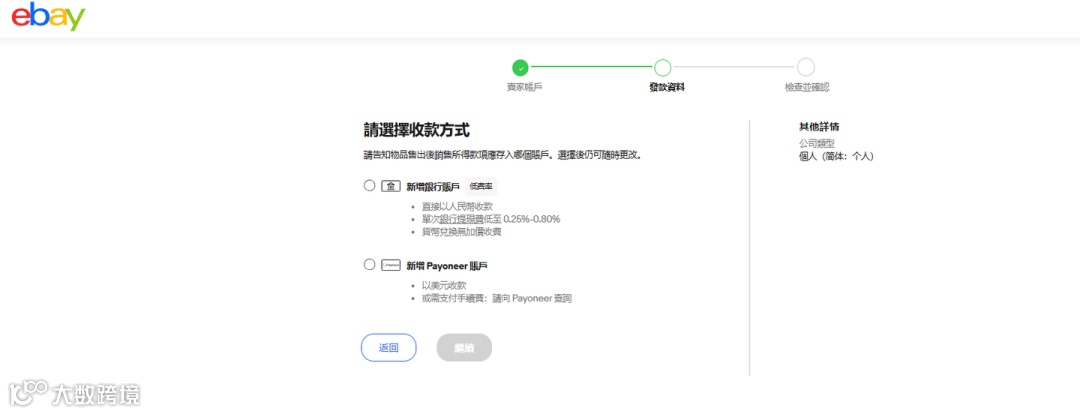Image resolution: width=1080 pixels, height=414 pixels.
Task: Click the eBay logo
Action: pyautogui.click(x=48, y=16)
